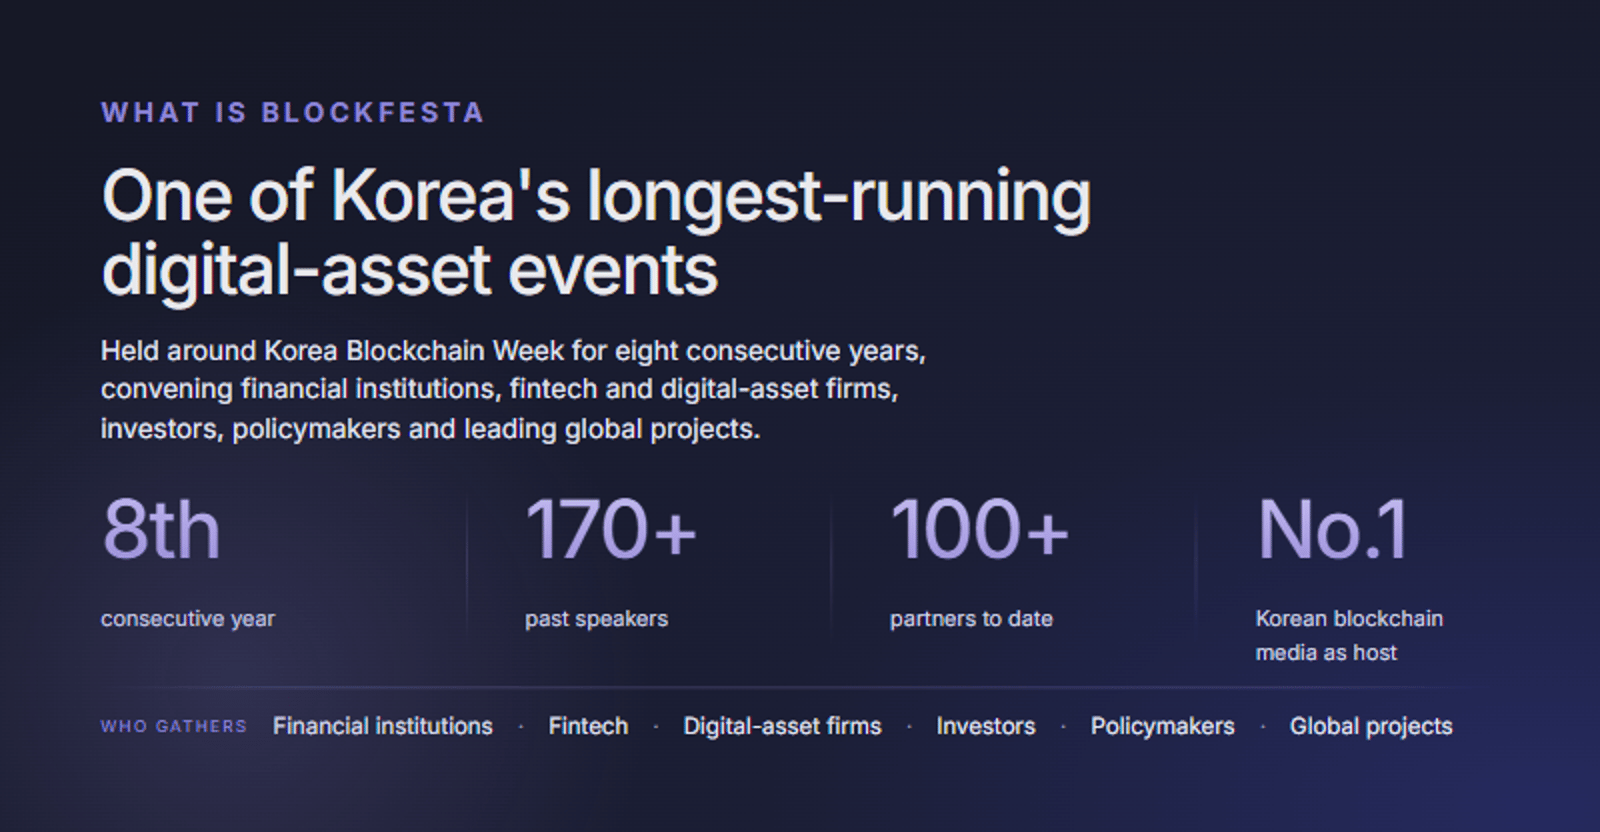This screenshot has height=832, width=1600.
Task: Click the 170+ statistic number
Action: (x=610, y=529)
